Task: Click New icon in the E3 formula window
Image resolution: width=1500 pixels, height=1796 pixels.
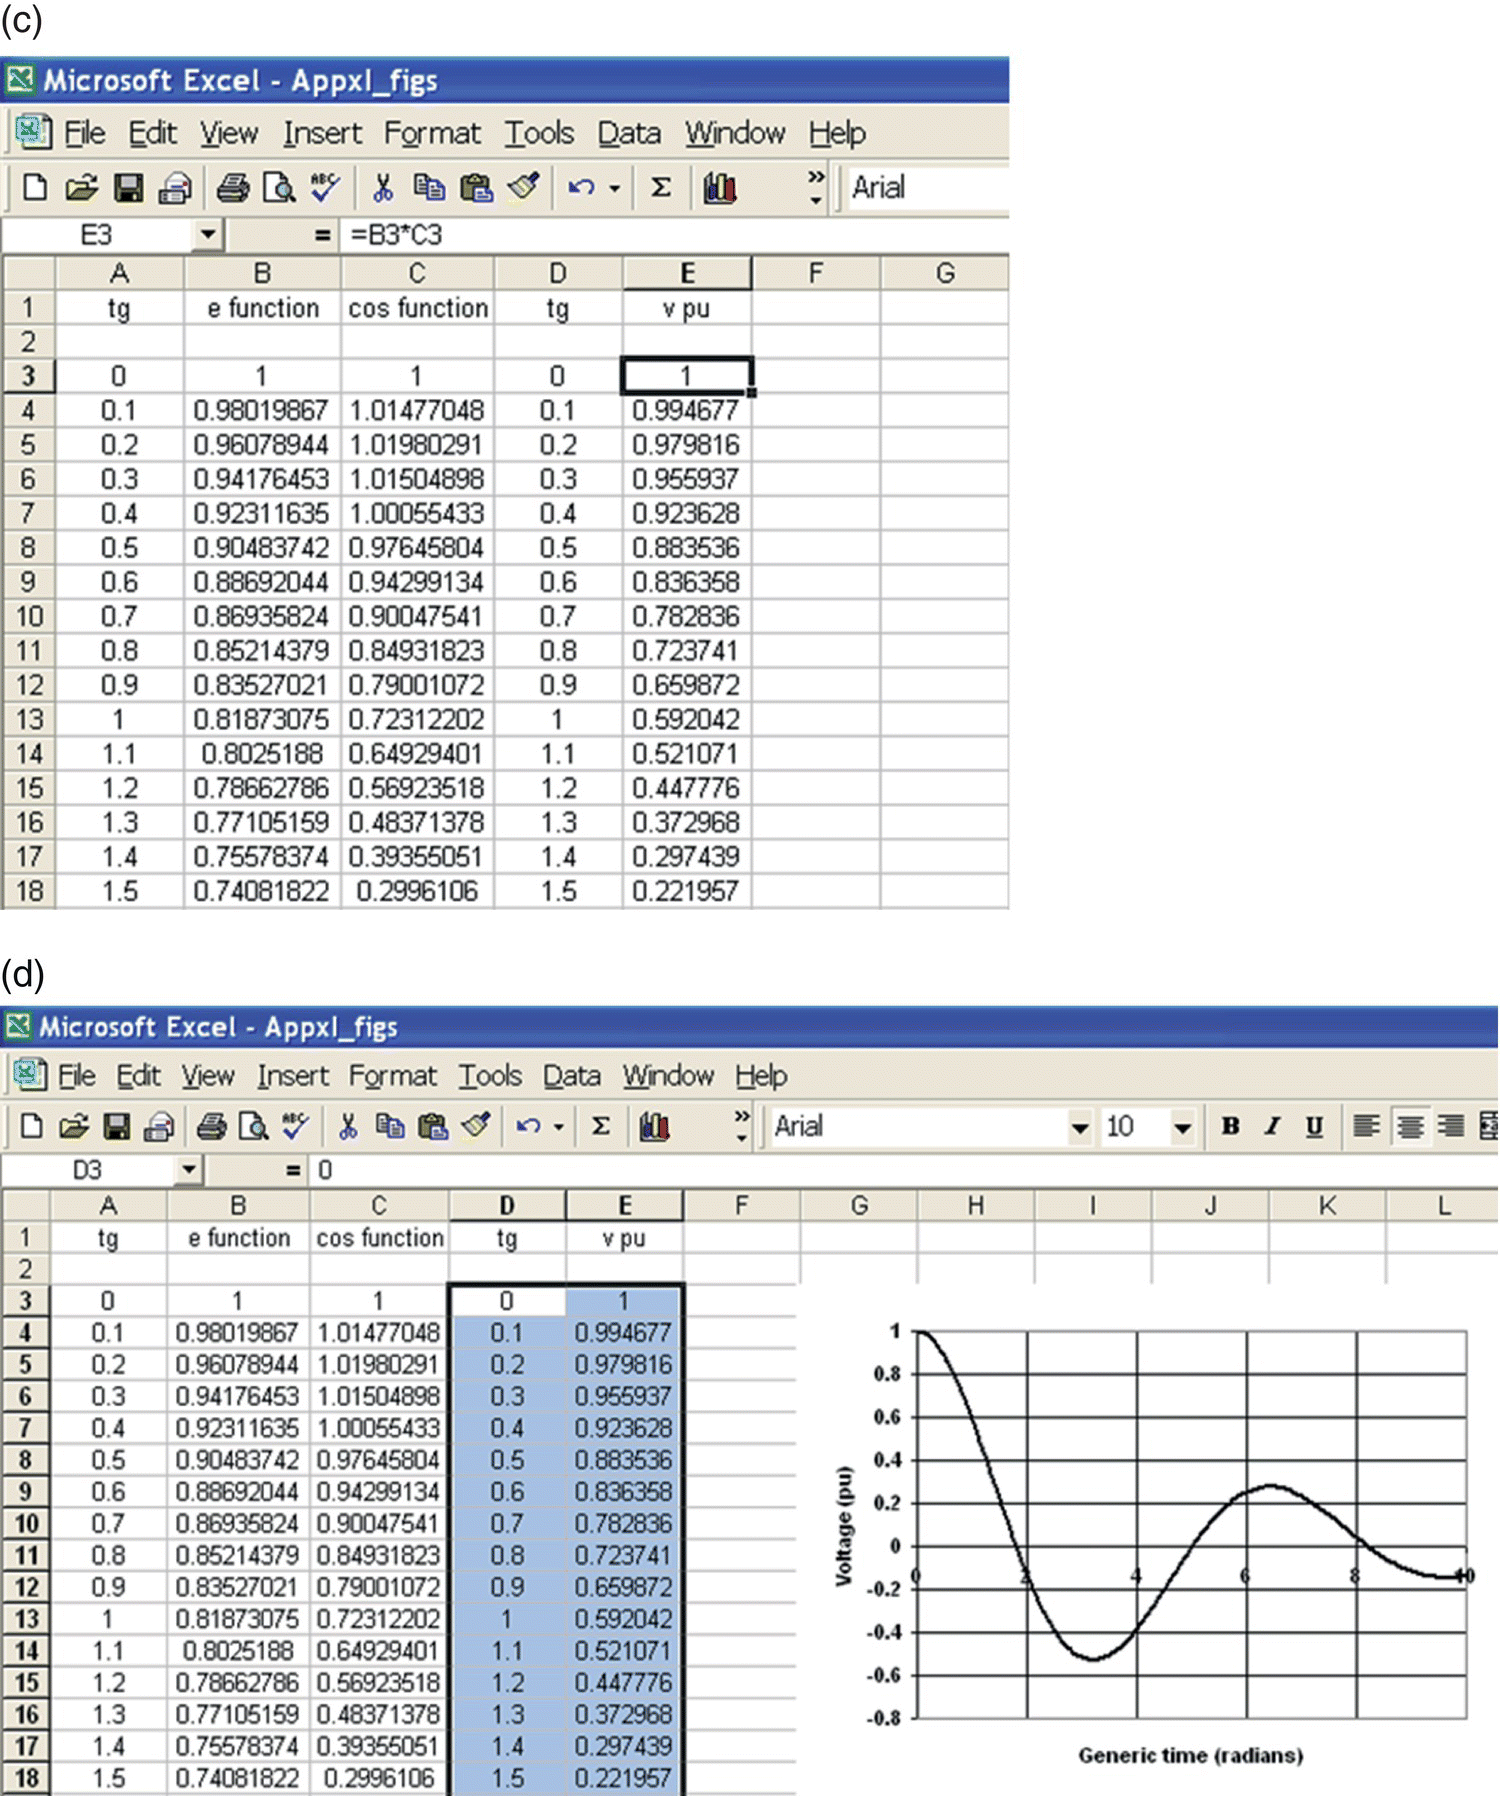Action: click(34, 187)
